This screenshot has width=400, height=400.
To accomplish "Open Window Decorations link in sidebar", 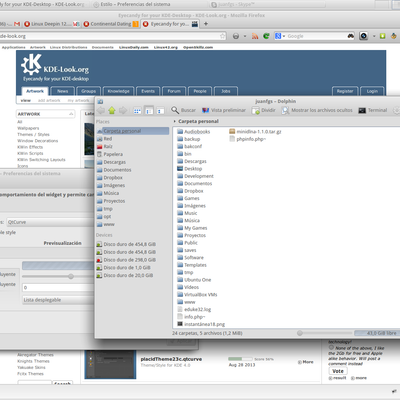I will [x=38, y=141].
